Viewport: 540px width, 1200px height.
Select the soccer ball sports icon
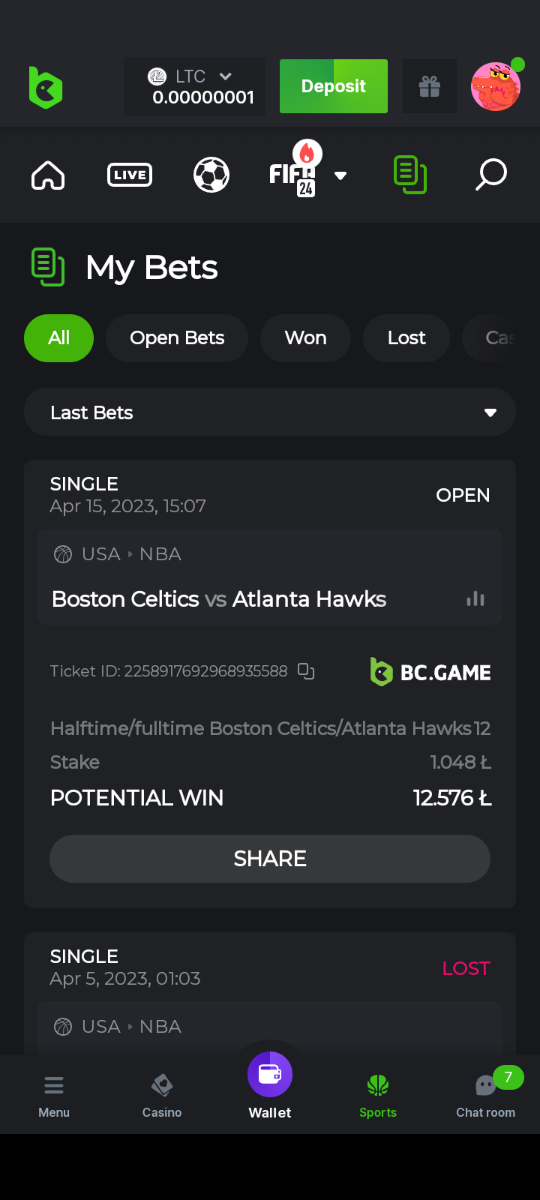coord(211,175)
